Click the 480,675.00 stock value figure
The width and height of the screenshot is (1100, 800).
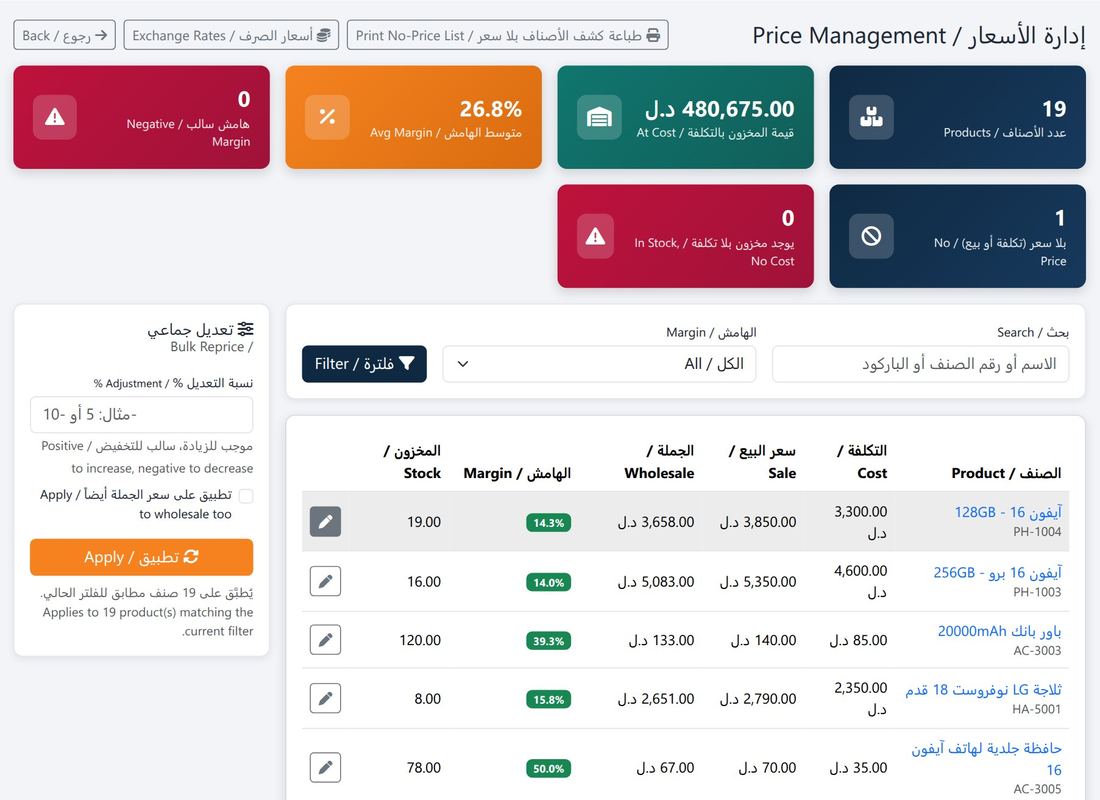pyautogui.click(x=719, y=109)
